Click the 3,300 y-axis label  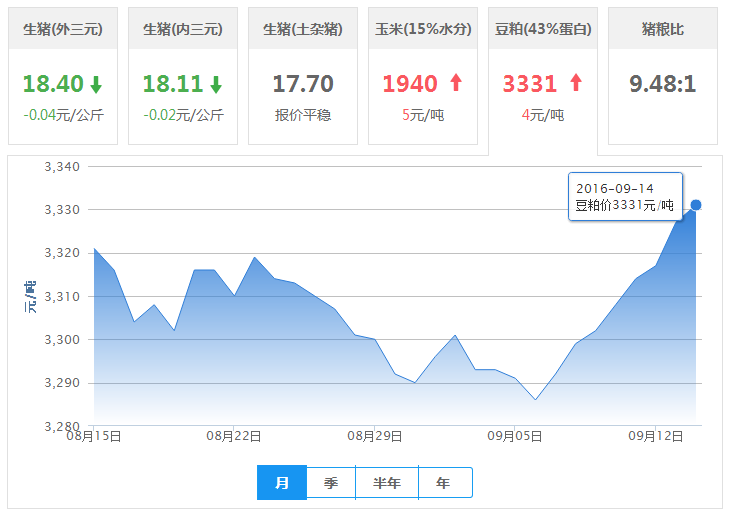point(62,340)
